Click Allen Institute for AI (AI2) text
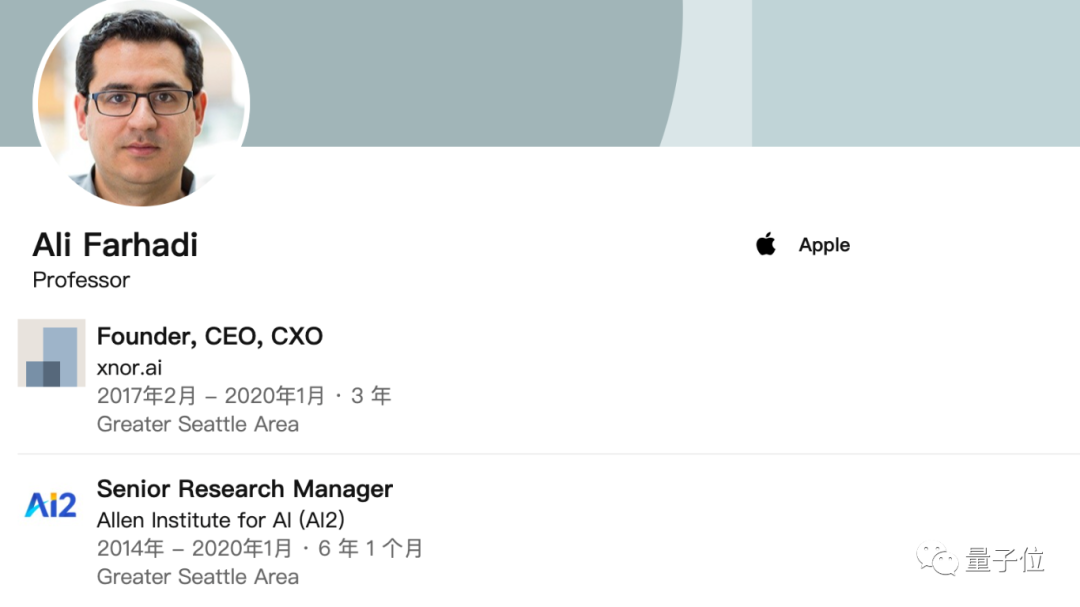The height and width of the screenshot is (607, 1080). pyautogui.click(x=220, y=519)
